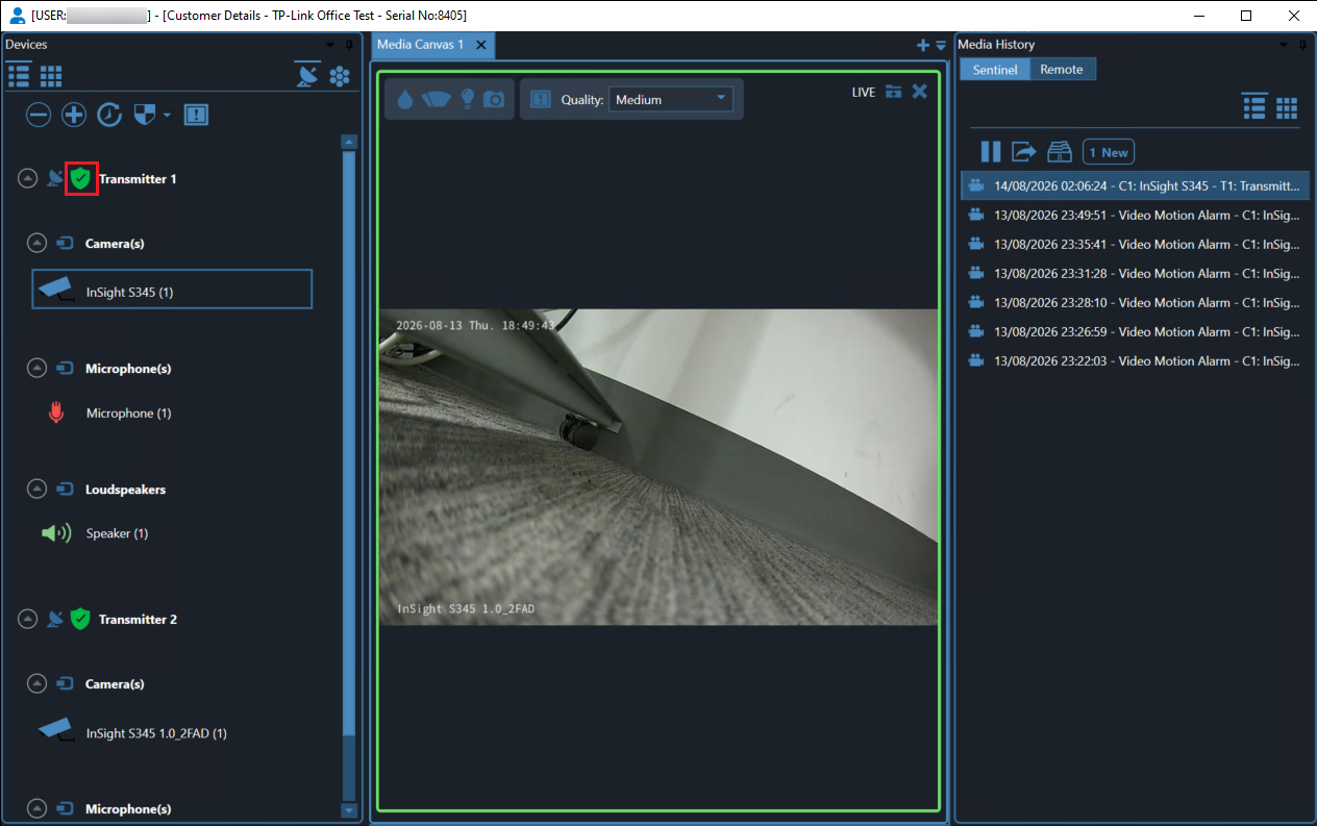Click the Devices scrollbar up arrow
The image size is (1317, 826).
[x=349, y=142]
